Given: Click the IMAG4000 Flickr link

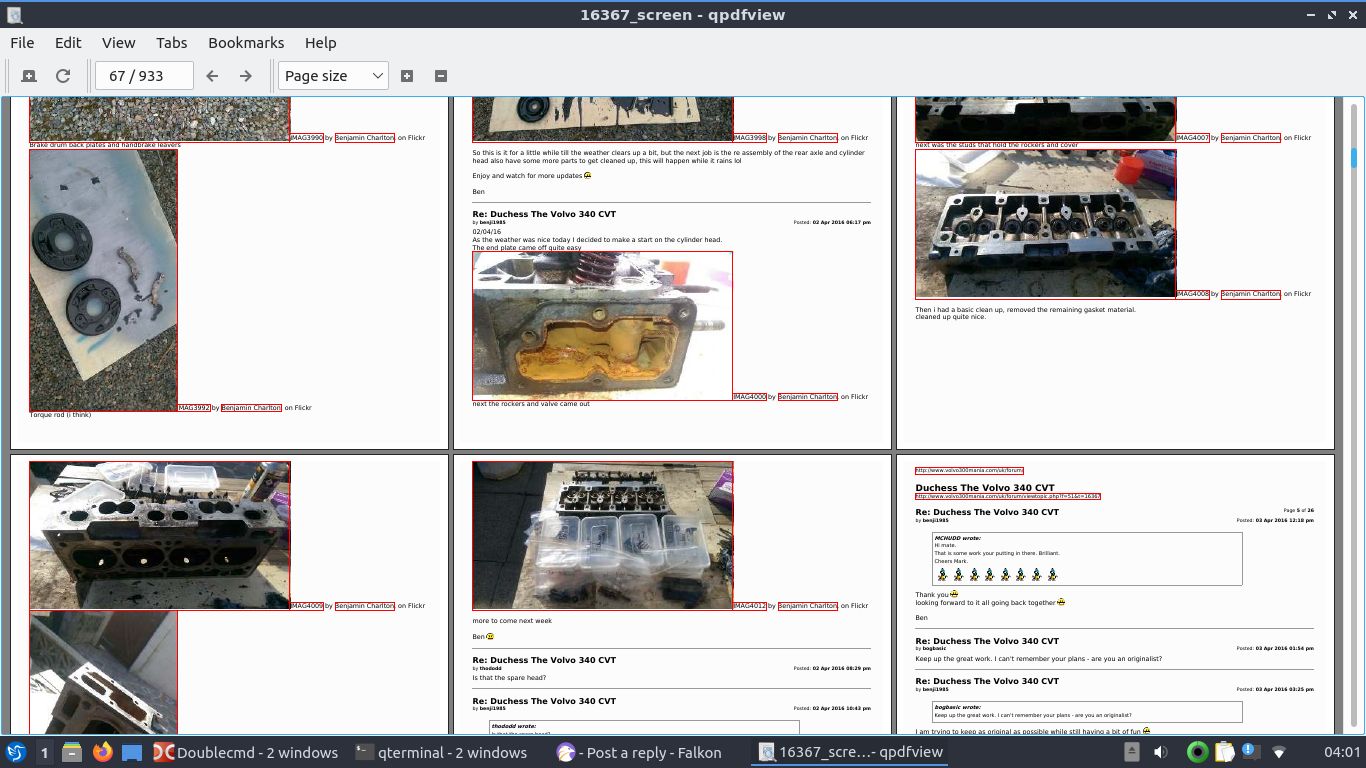Looking at the screenshot, I should pyautogui.click(x=750, y=397).
